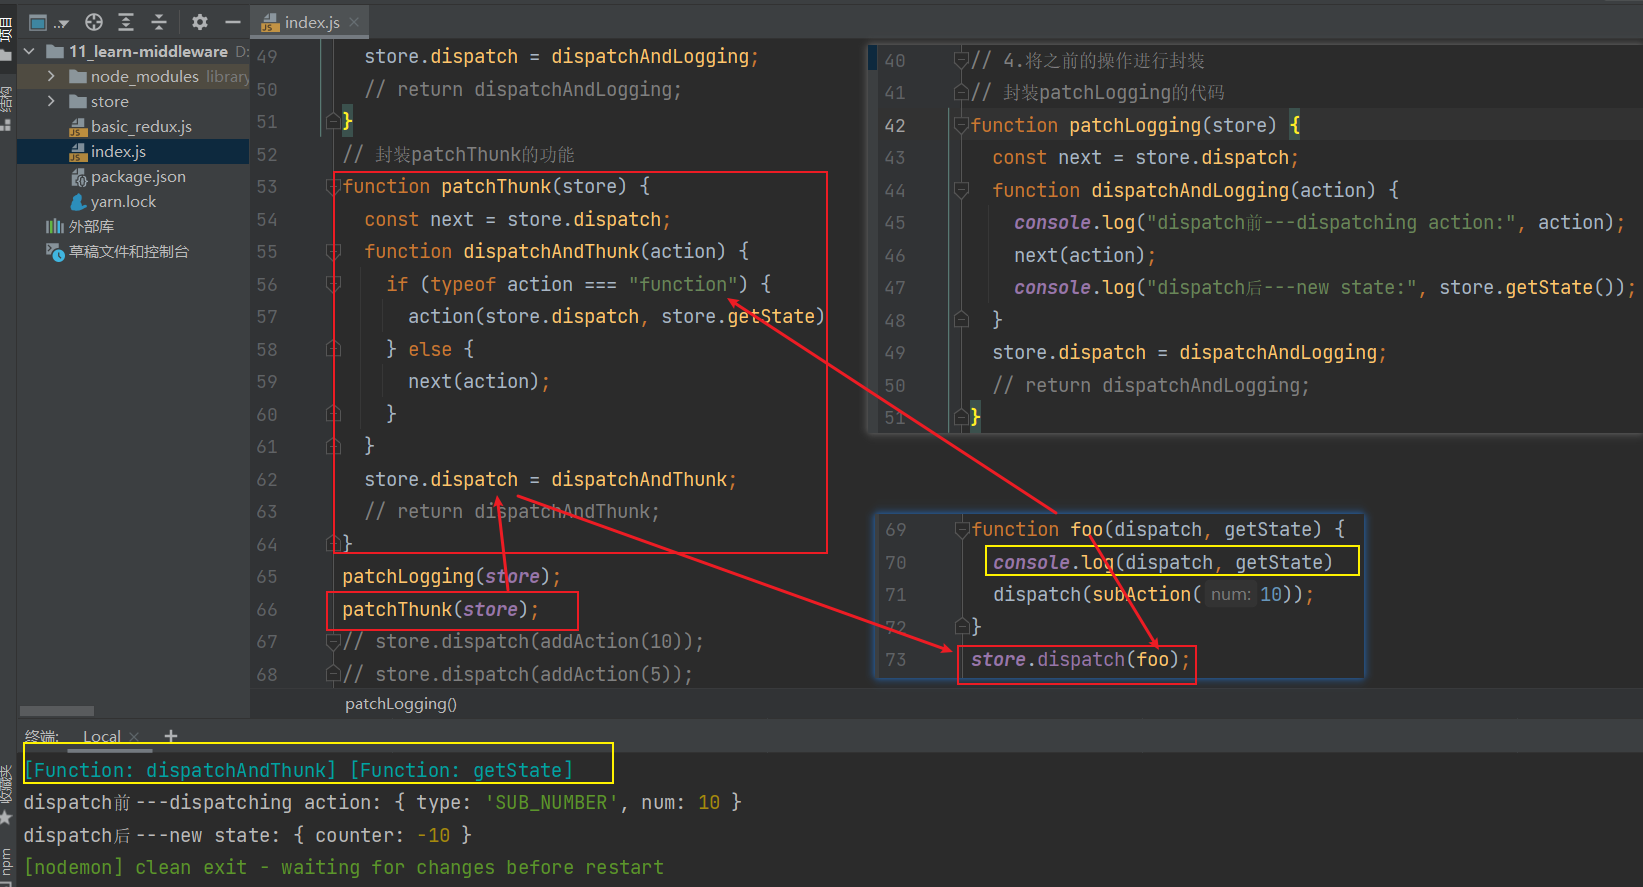Fold the patchThunk function at line 53

[334, 186]
